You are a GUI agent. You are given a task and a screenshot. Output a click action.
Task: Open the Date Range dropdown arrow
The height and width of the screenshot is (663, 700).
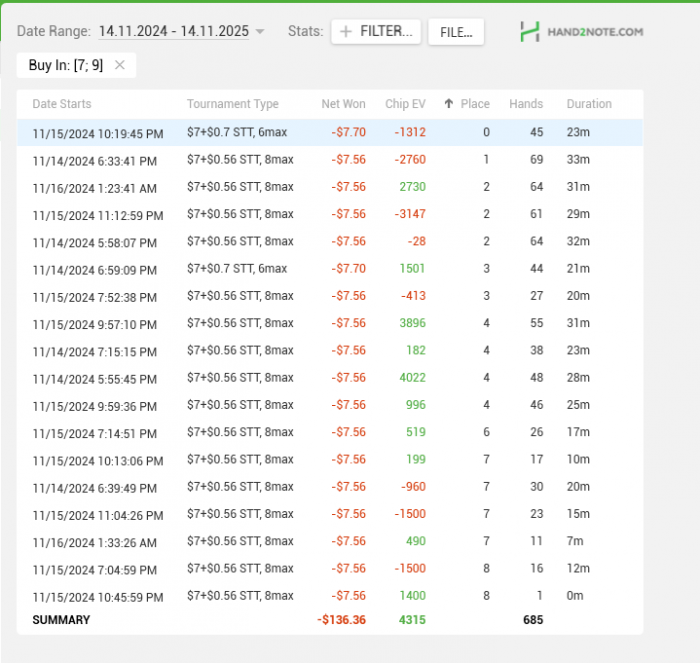click(260, 32)
